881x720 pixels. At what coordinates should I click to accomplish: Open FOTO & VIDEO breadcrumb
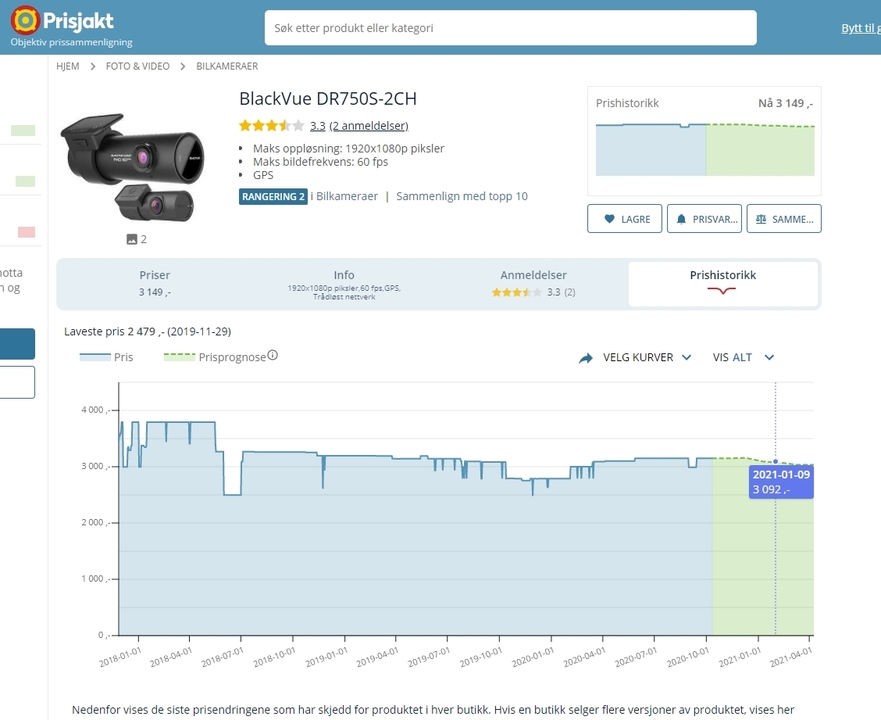click(138, 66)
